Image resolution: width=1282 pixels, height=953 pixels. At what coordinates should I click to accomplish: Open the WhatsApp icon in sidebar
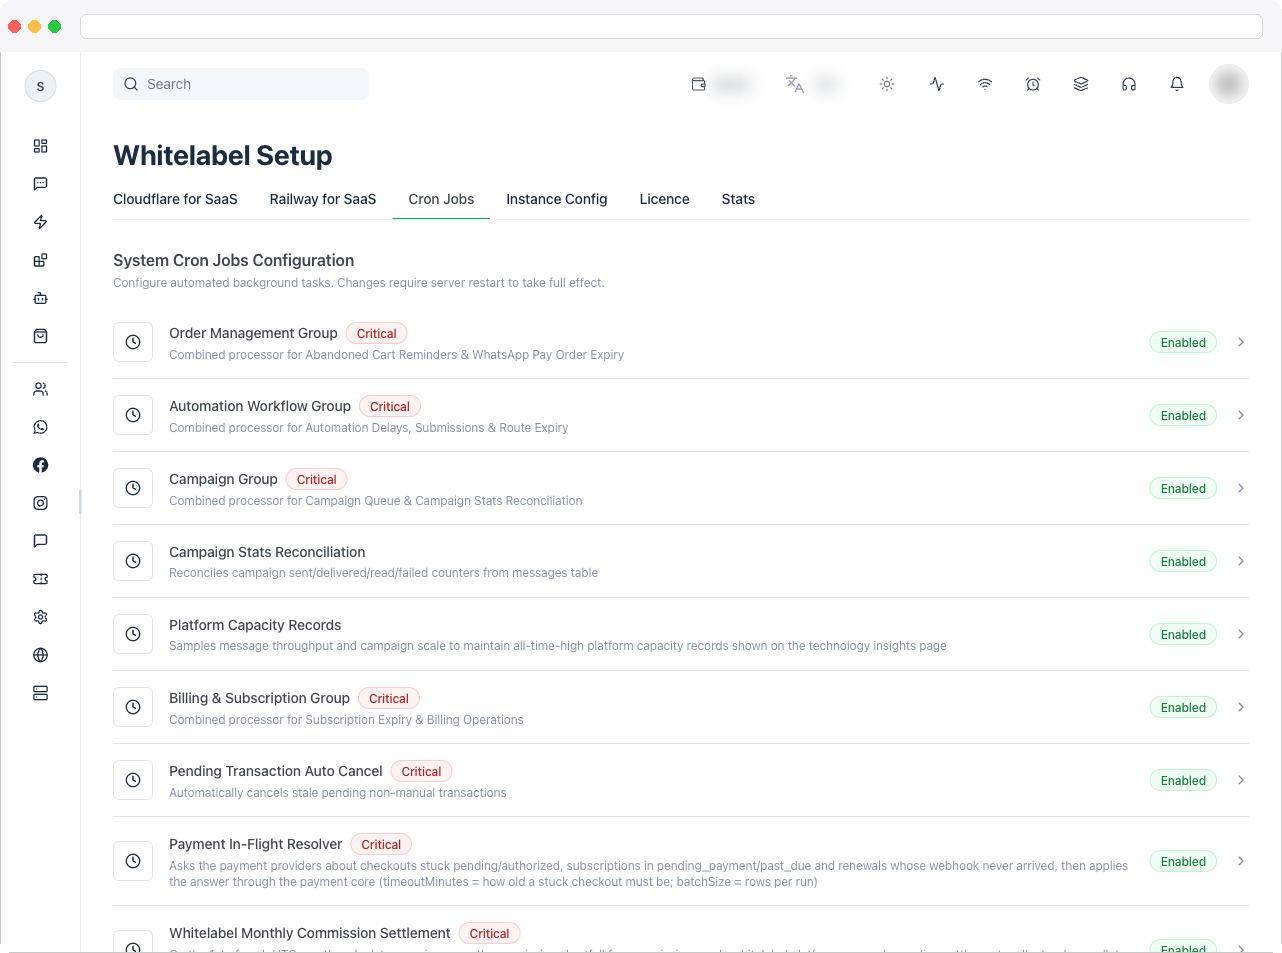pyautogui.click(x=40, y=427)
